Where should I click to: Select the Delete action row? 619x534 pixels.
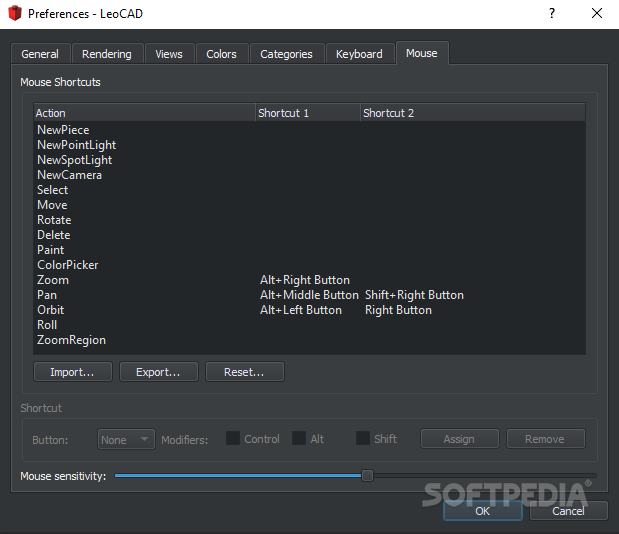click(309, 235)
